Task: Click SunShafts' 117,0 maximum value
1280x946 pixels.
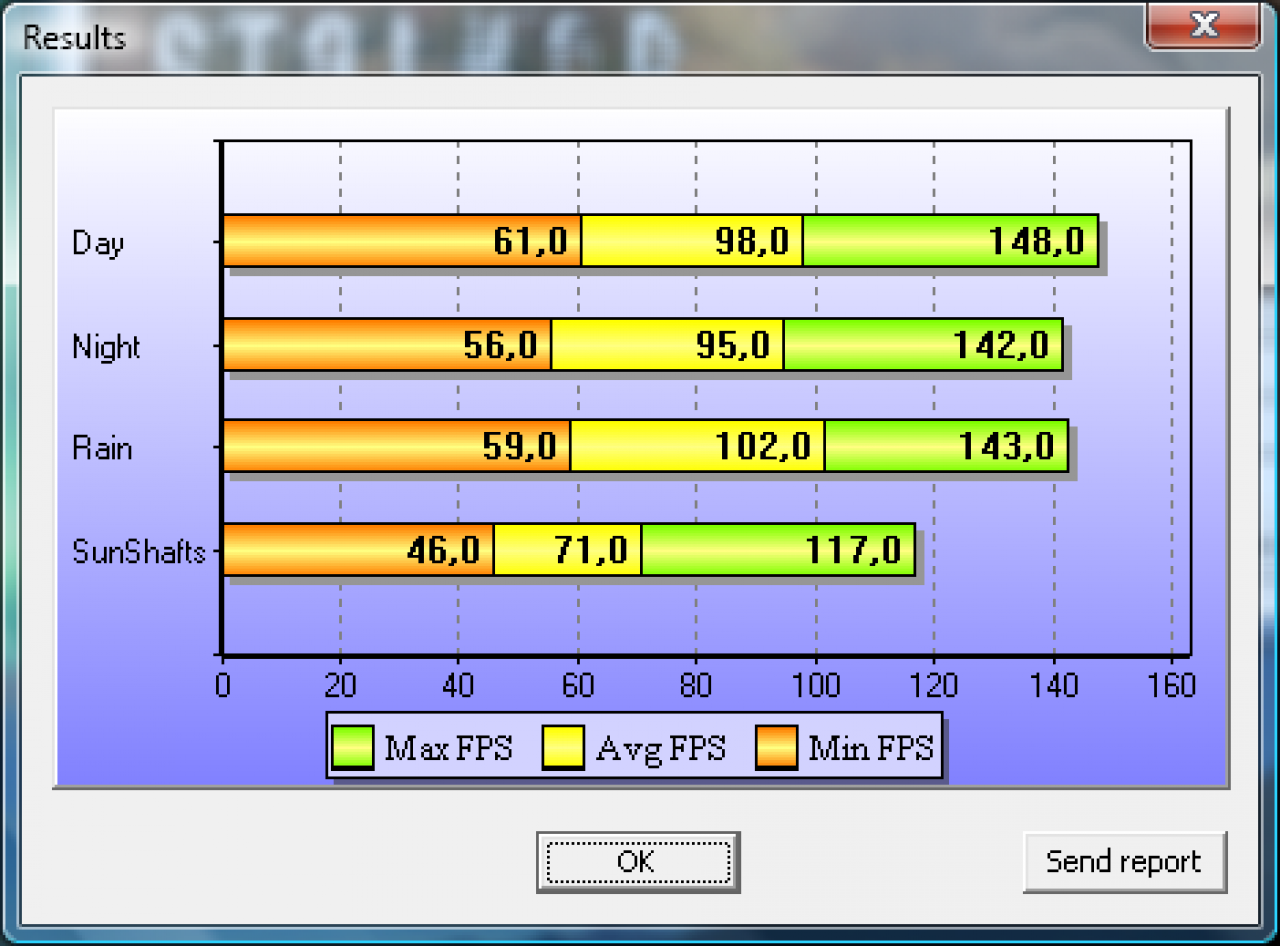Action: pos(853,550)
